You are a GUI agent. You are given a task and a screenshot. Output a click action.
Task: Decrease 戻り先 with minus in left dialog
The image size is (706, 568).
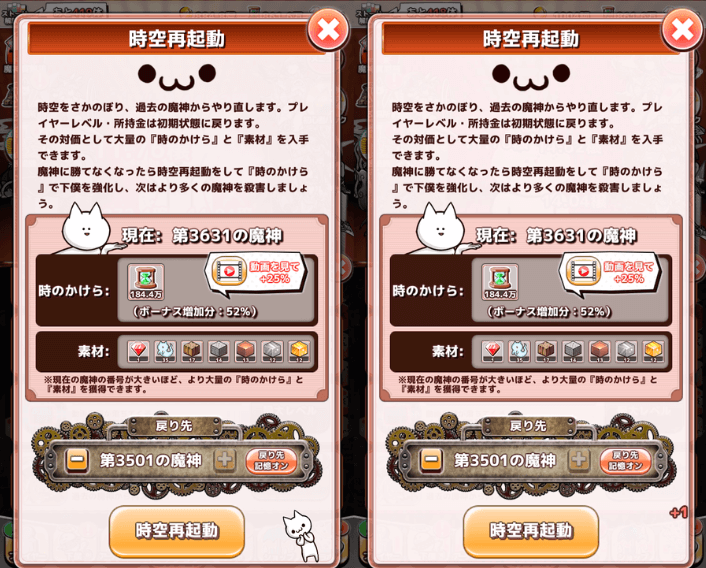[x=77, y=460]
